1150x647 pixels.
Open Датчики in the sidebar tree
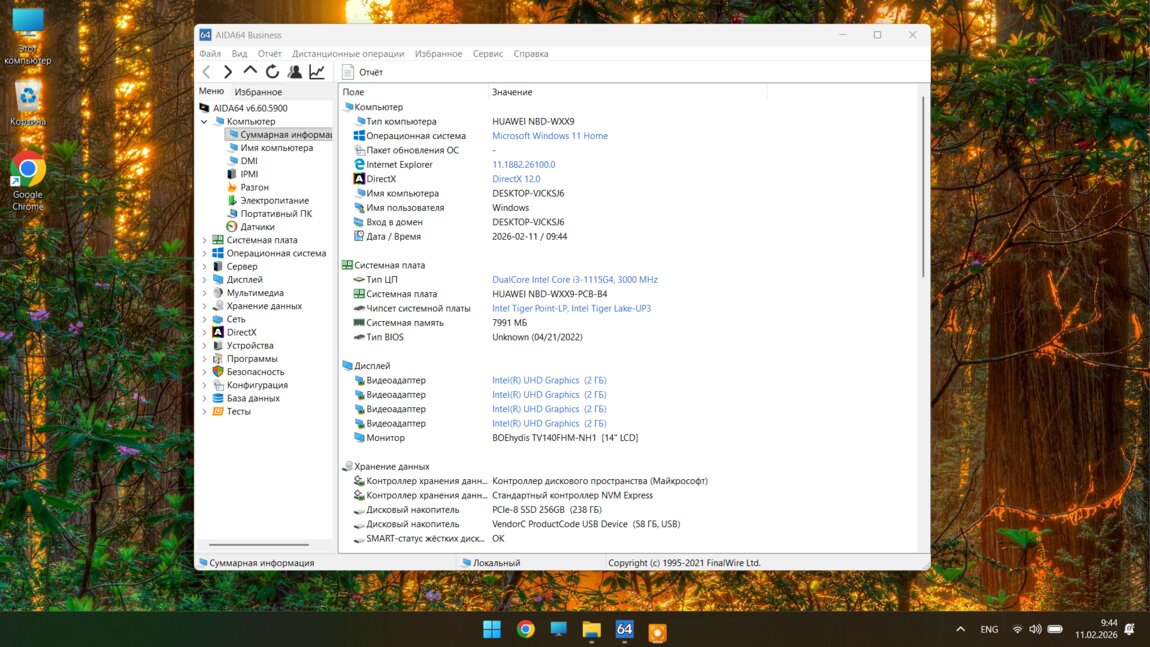(x=257, y=227)
